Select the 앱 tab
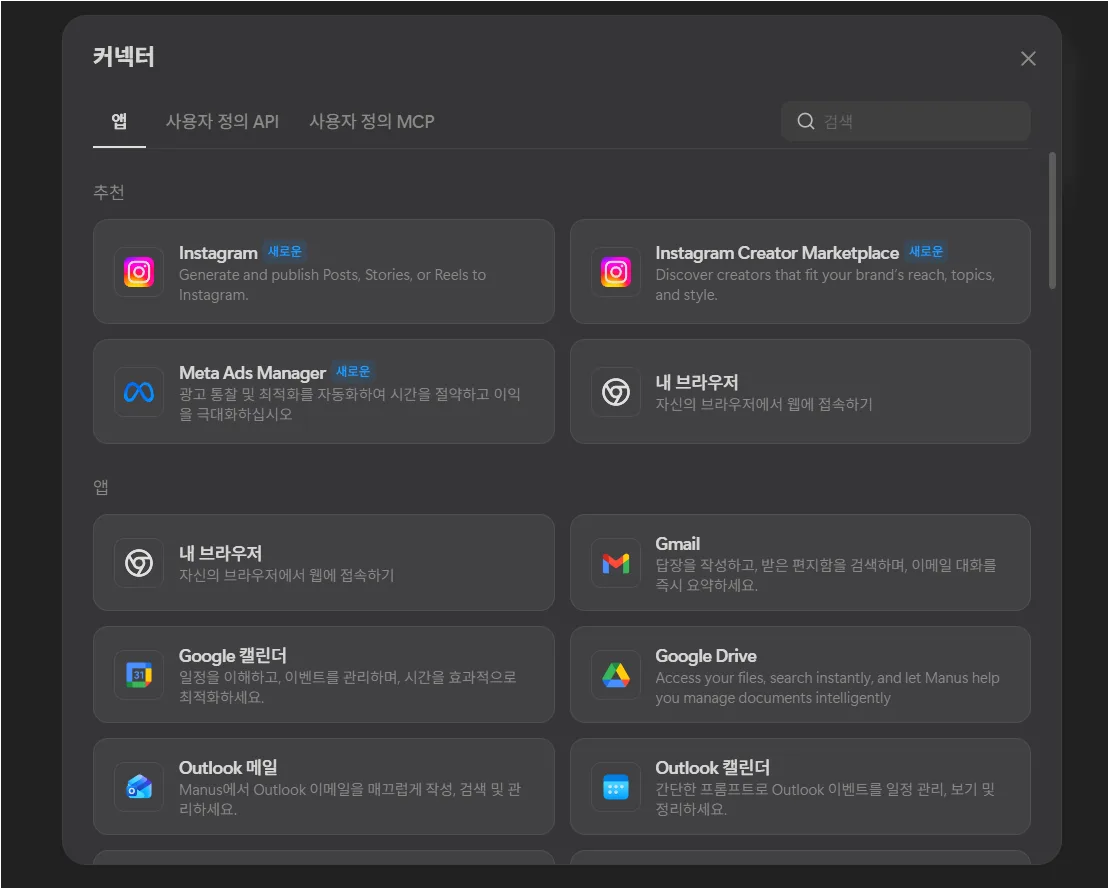 coord(120,122)
